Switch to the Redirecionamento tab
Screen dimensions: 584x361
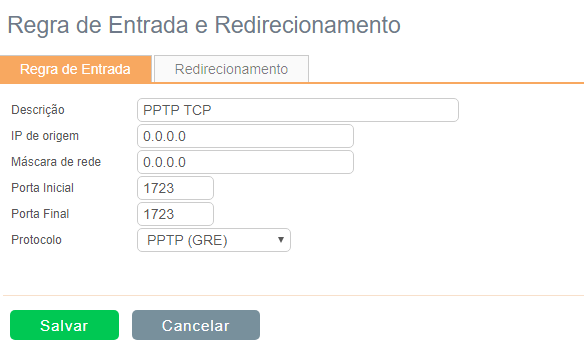point(231,69)
